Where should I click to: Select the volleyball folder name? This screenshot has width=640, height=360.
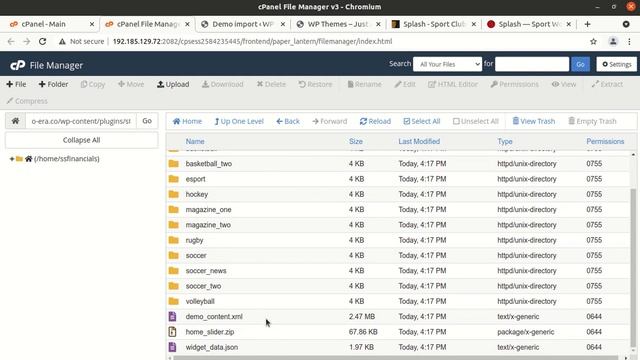point(200,301)
